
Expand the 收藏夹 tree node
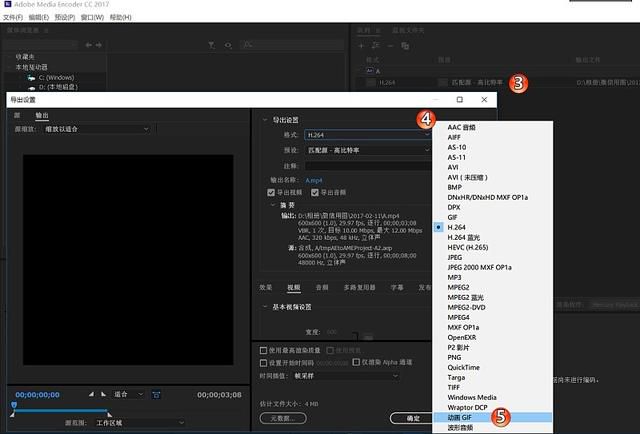pos(10,57)
